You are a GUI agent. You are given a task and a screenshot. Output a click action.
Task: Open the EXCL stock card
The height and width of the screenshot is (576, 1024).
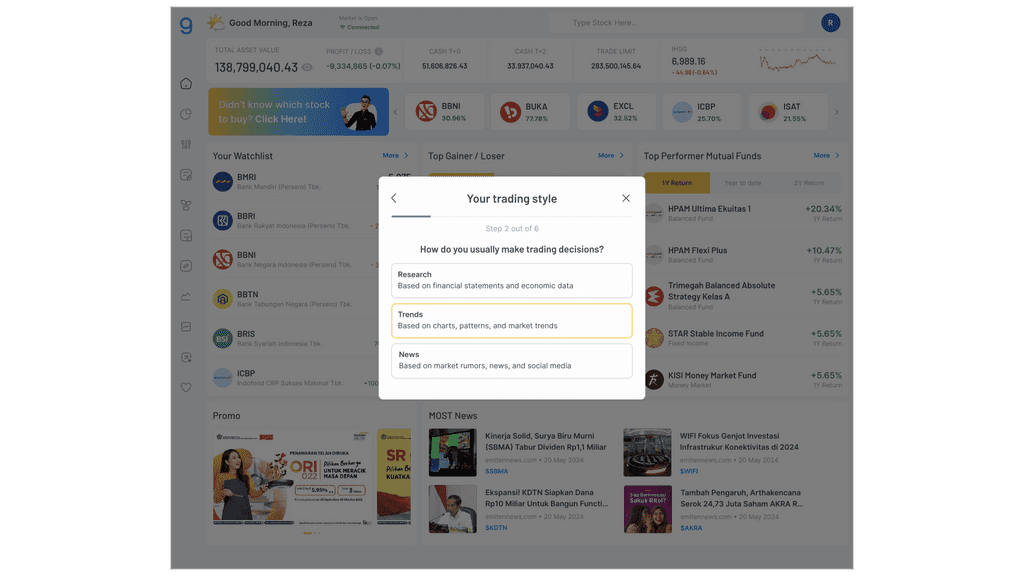tap(616, 112)
